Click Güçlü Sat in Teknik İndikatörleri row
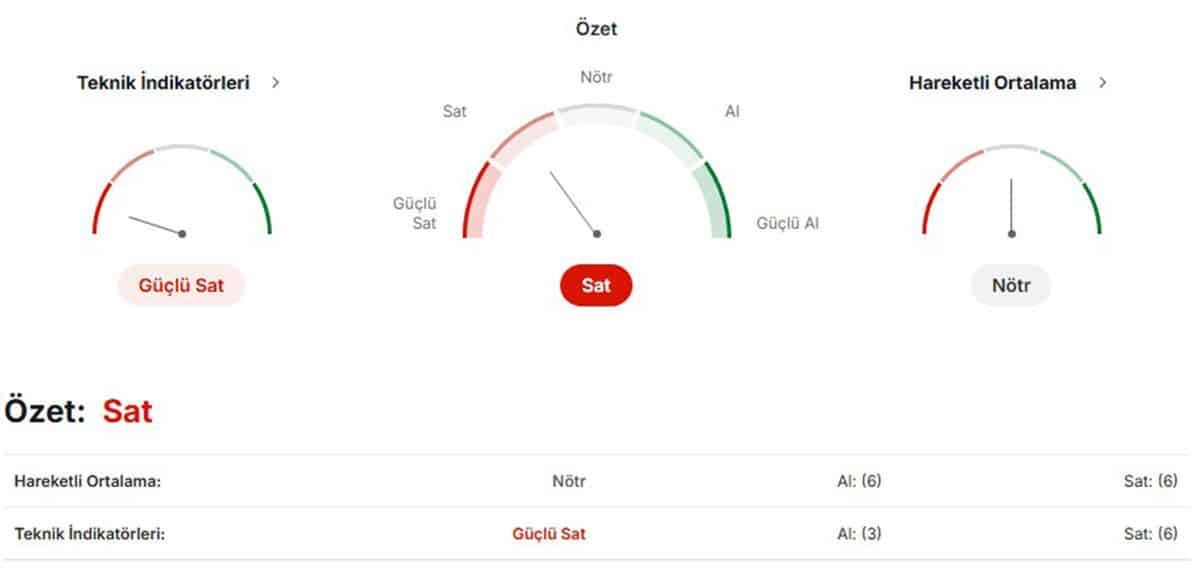The width and height of the screenshot is (1200, 572). pyautogui.click(x=549, y=534)
